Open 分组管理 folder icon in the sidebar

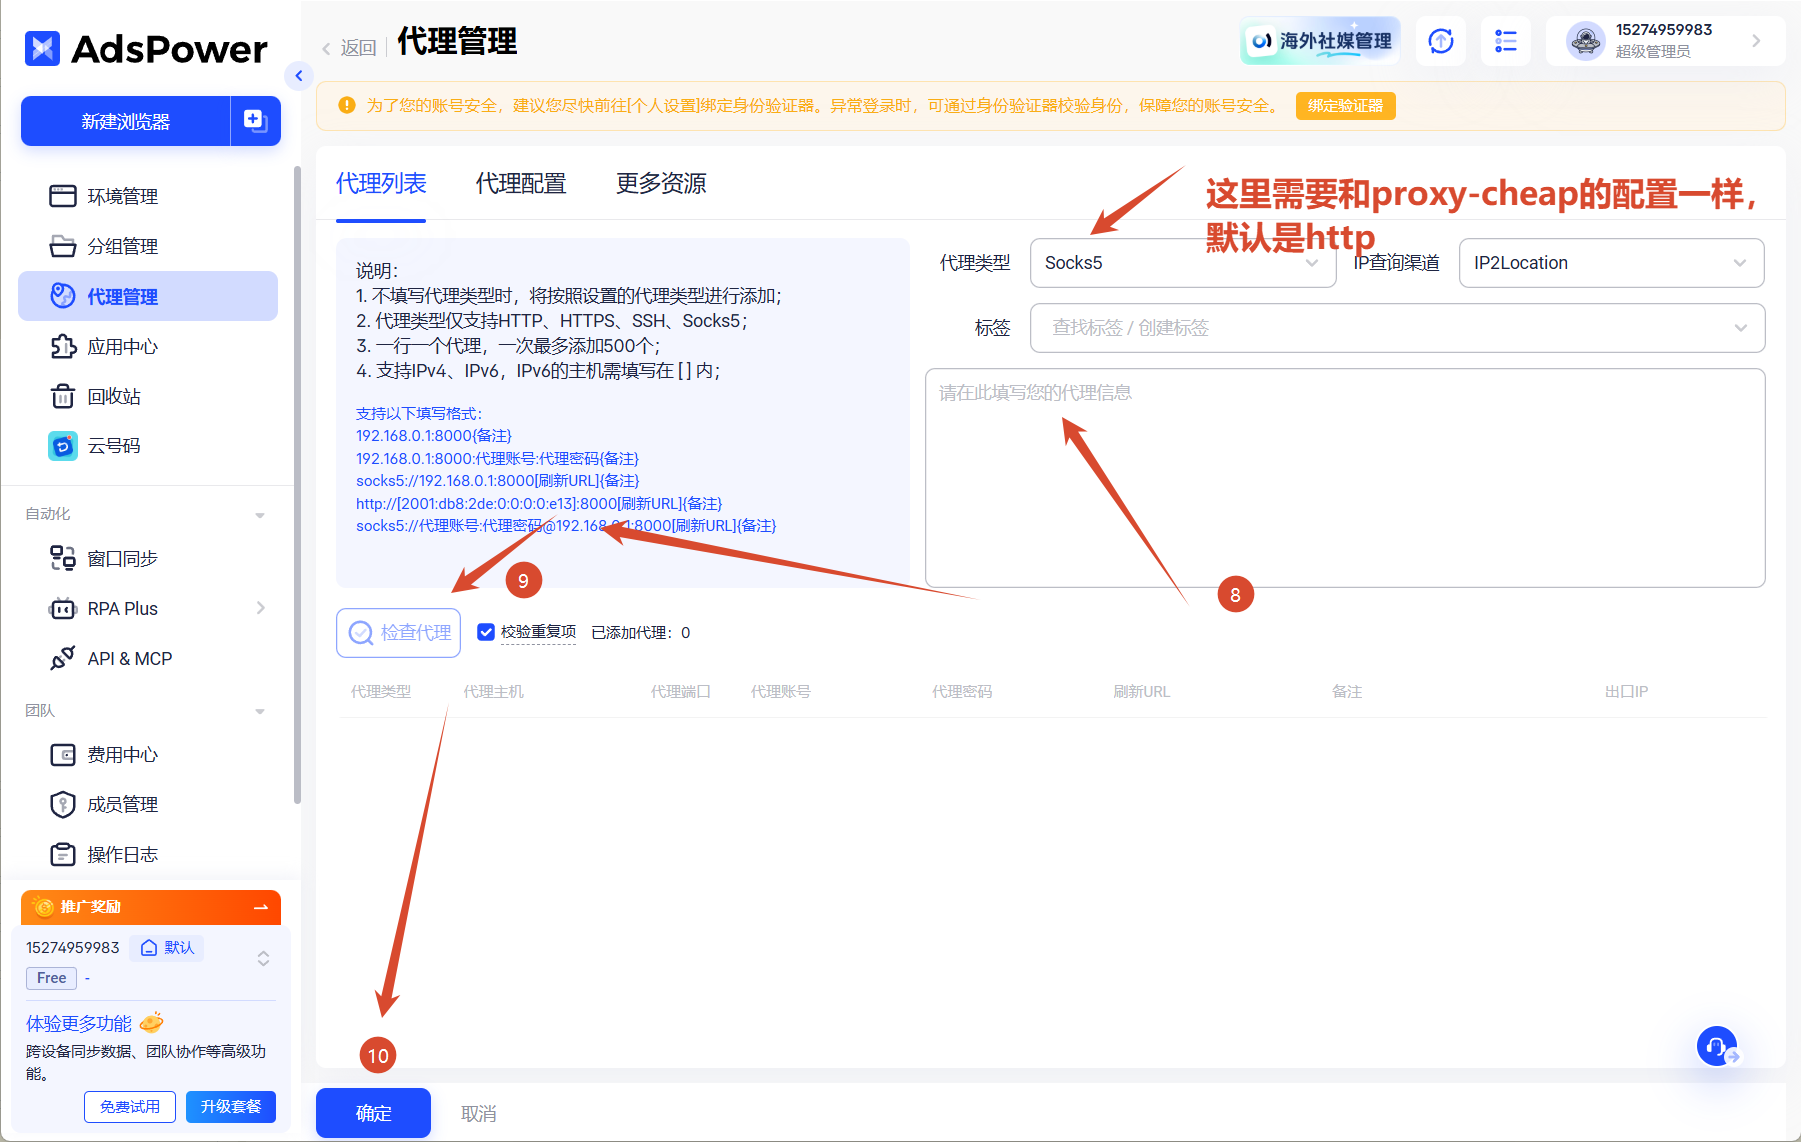63,246
